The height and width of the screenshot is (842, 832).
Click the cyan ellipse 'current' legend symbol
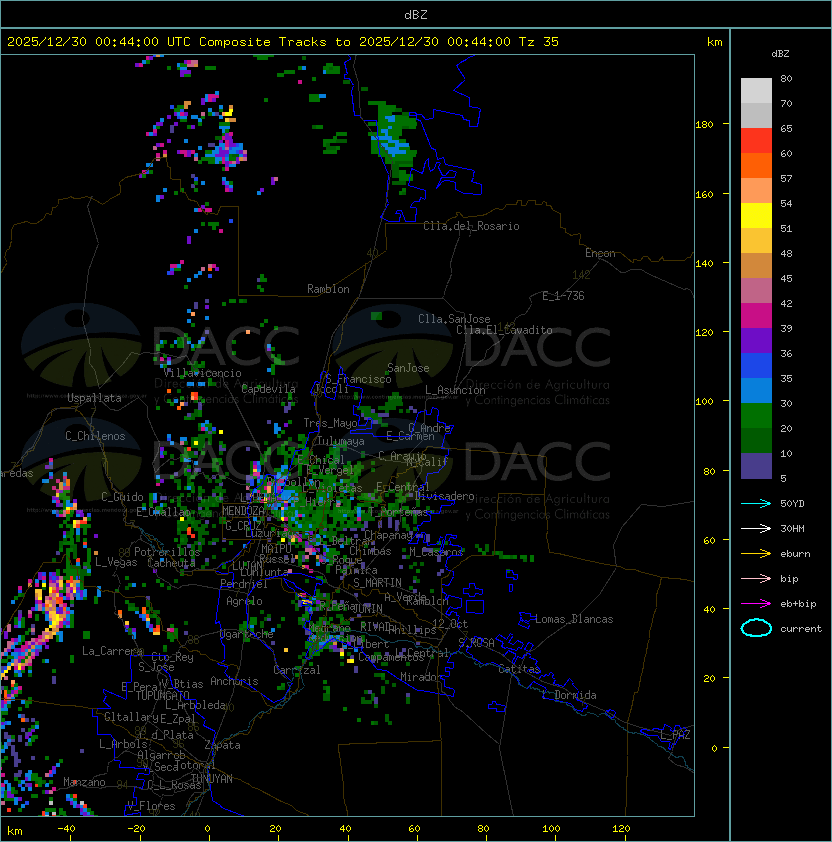(756, 628)
